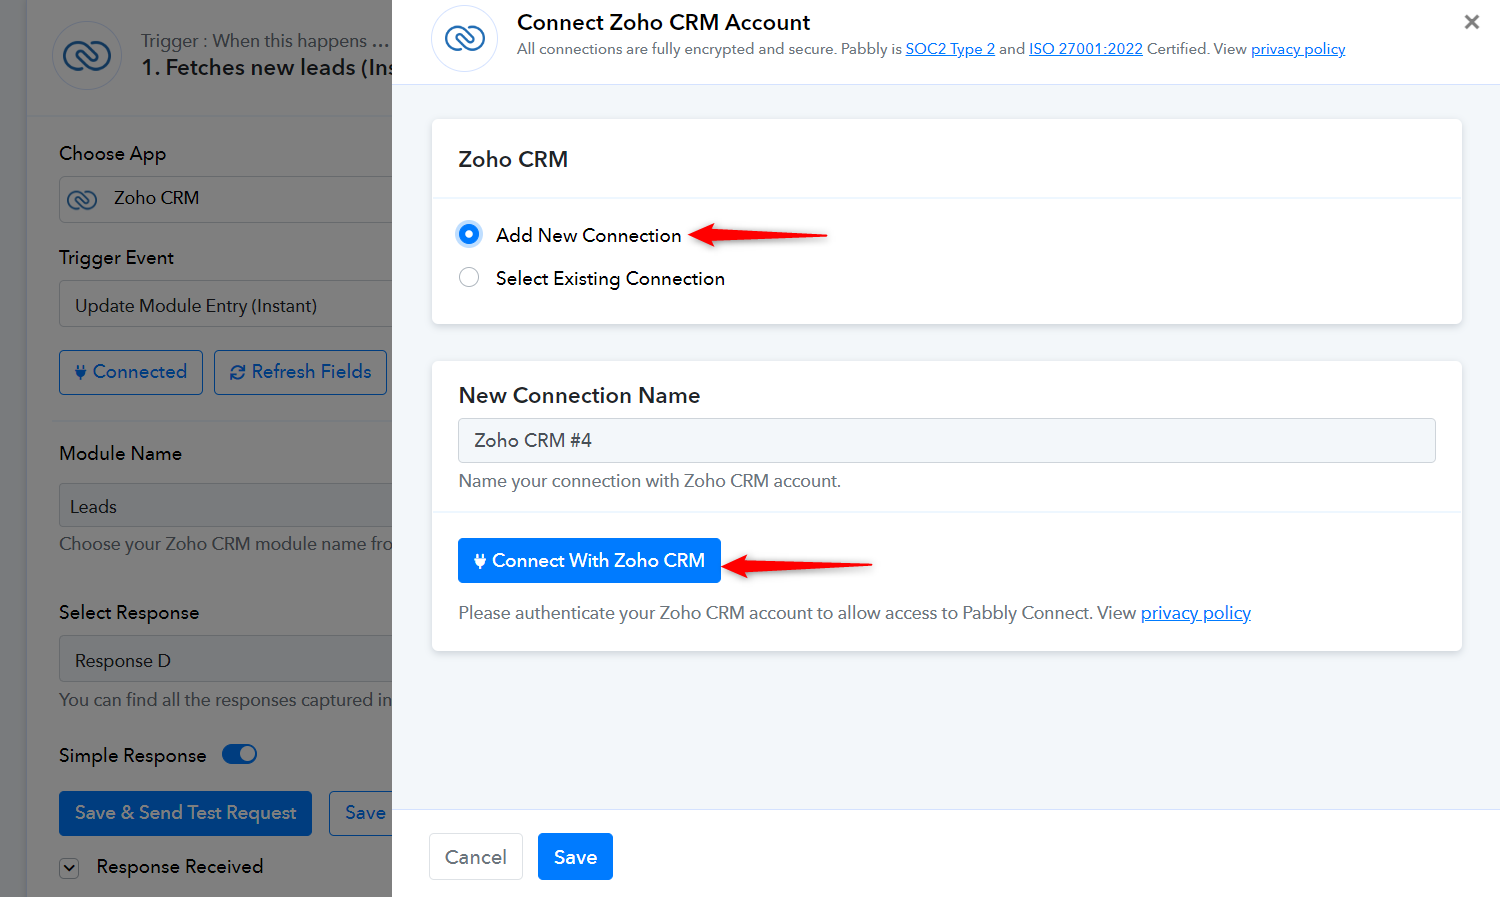Open the Module Name Leads dropdown
The height and width of the screenshot is (897, 1500).
coord(225,506)
